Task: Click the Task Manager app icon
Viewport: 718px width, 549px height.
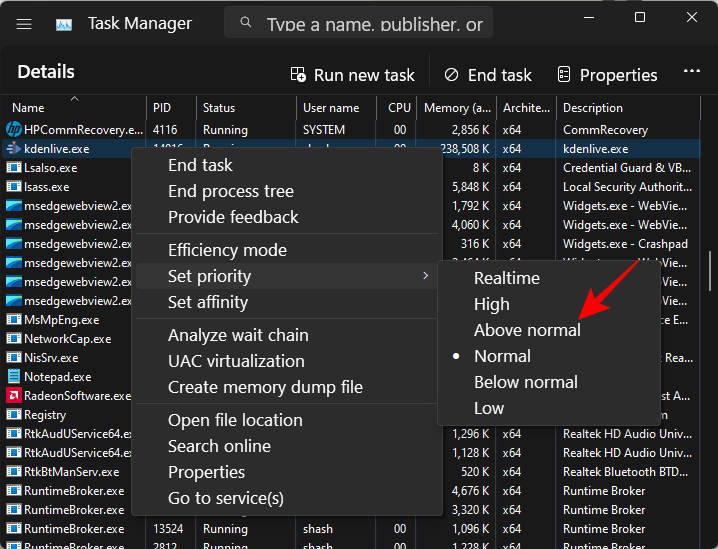Action: click(x=64, y=24)
